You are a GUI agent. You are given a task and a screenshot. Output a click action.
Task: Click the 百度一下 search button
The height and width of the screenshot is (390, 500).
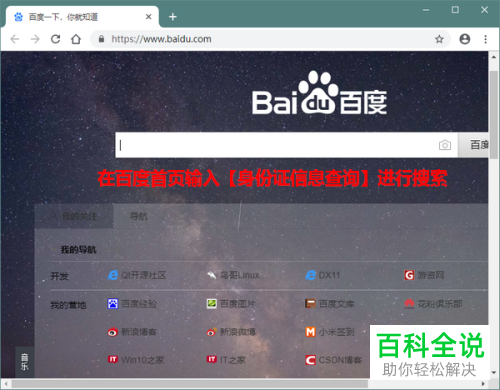[473, 145]
